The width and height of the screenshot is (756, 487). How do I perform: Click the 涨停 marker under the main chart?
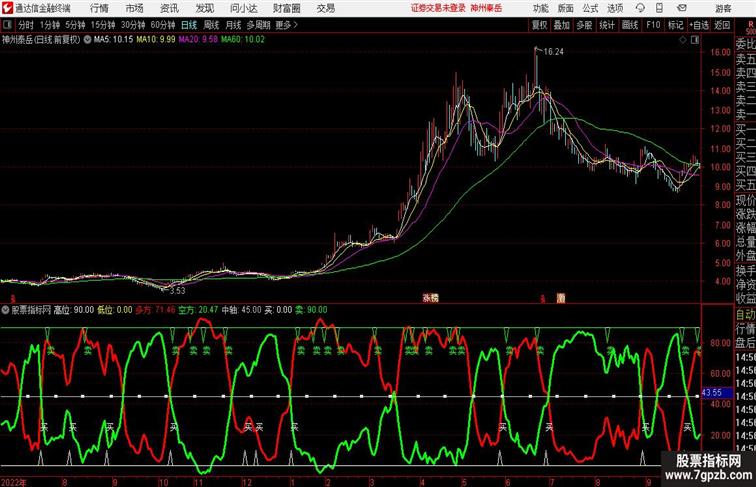(x=431, y=298)
